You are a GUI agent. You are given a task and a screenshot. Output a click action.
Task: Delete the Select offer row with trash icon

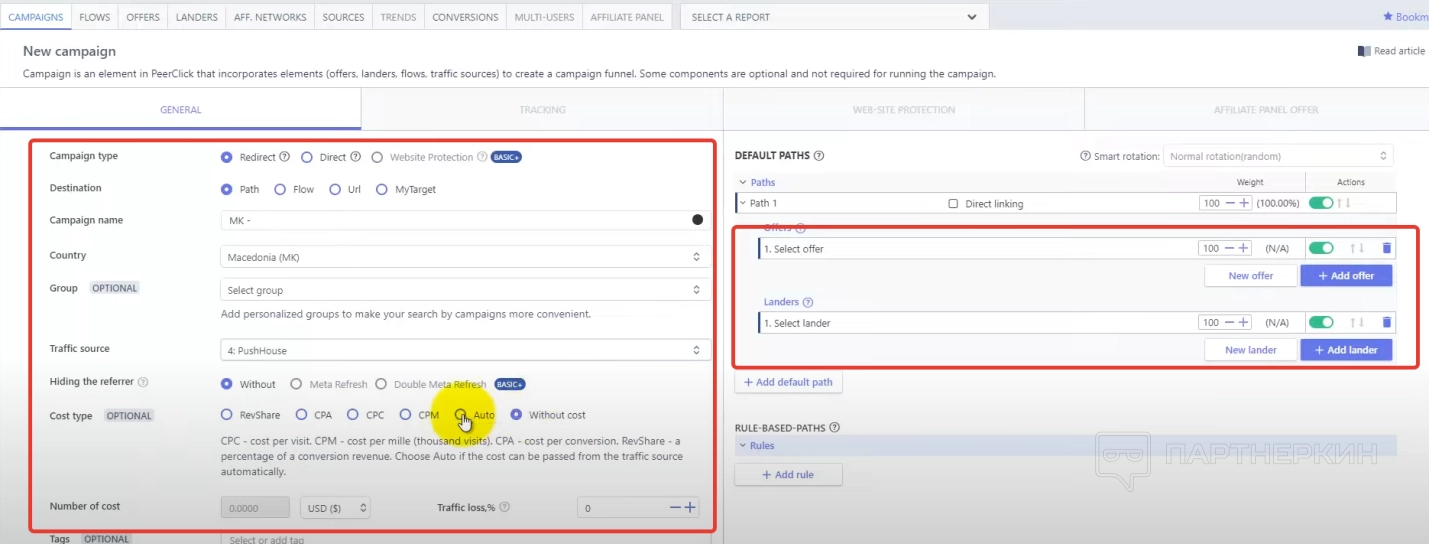(1386, 248)
